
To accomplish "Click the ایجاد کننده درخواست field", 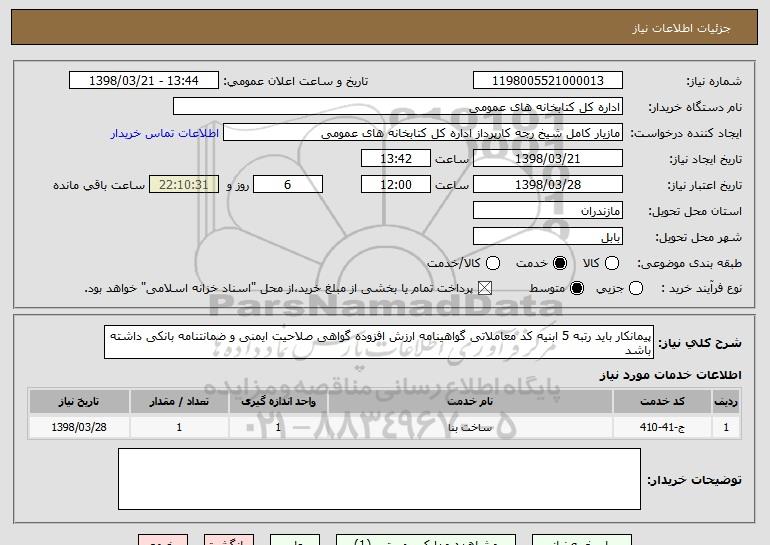I will [423, 133].
